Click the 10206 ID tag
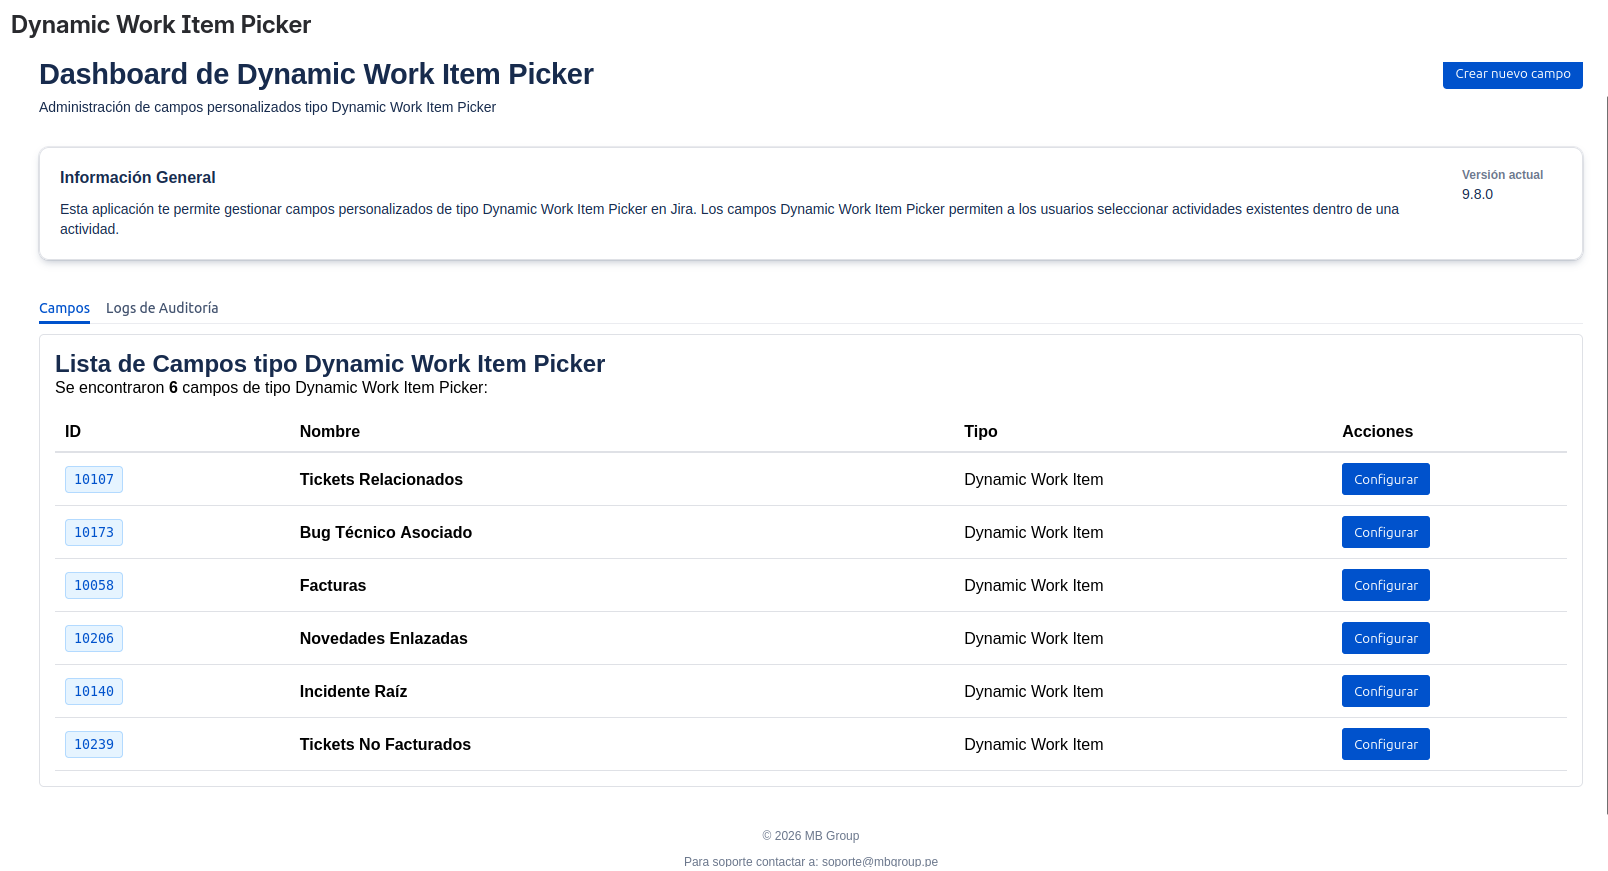This screenshot has width=1608, height=871. pyautogui.click(x=94, y=638)
